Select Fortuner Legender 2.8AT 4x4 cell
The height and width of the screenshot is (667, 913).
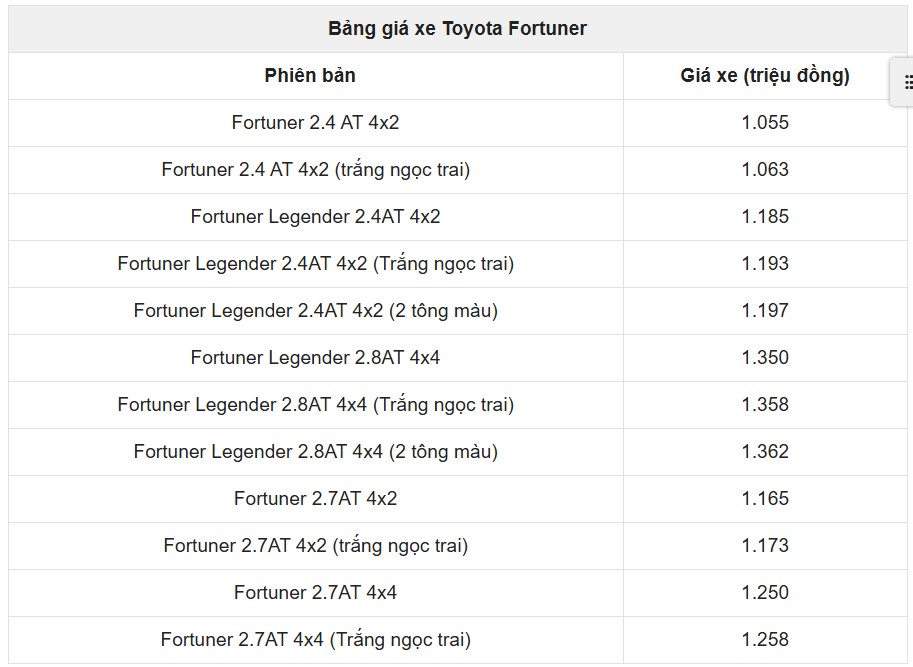(316, 357)
